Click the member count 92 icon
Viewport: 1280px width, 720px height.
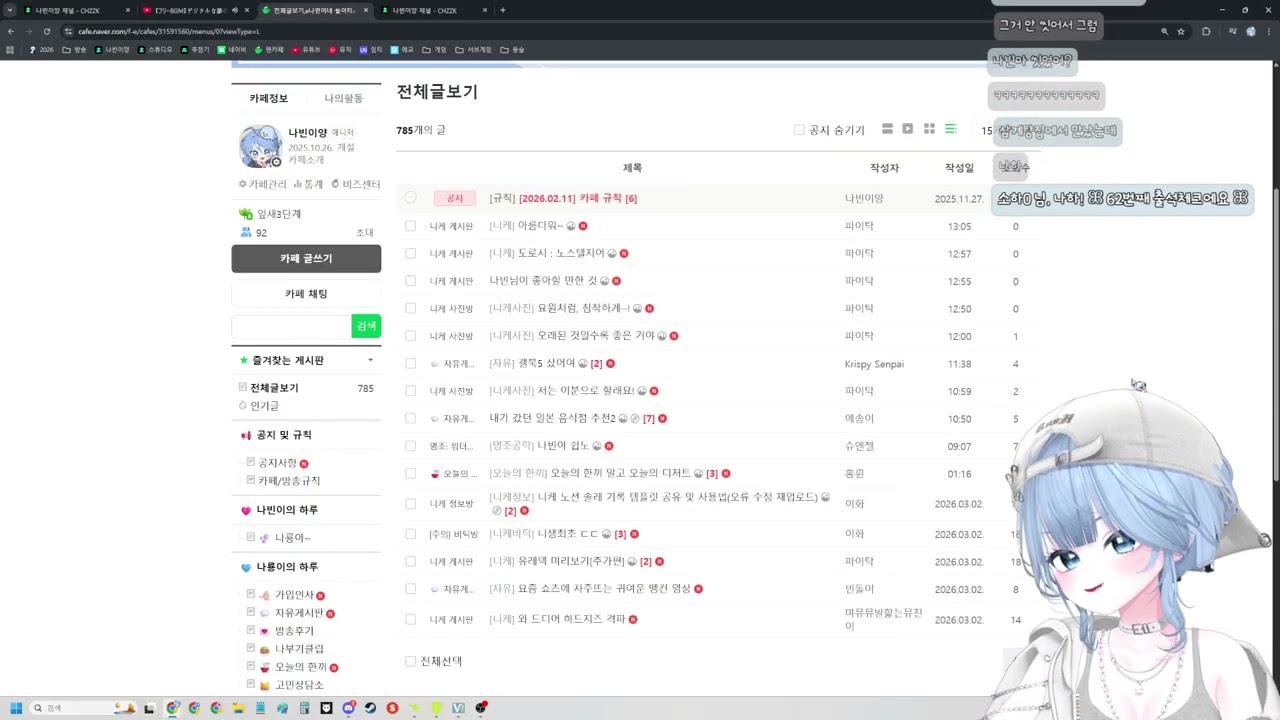[246, 232]
